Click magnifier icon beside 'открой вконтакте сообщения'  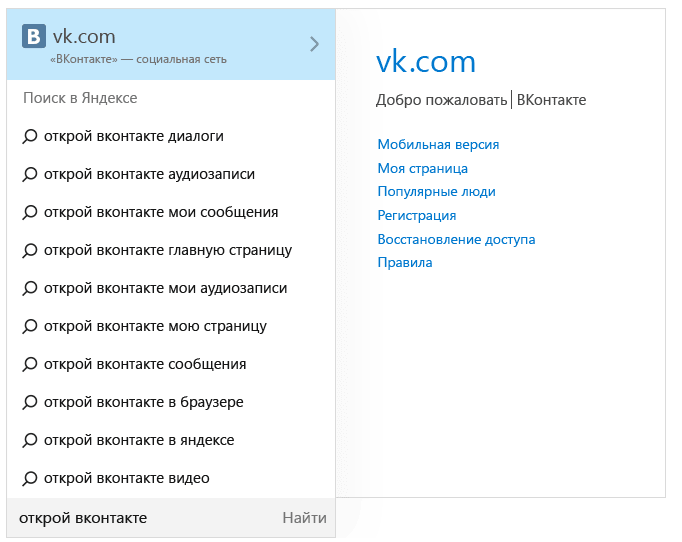click(30, 365)
